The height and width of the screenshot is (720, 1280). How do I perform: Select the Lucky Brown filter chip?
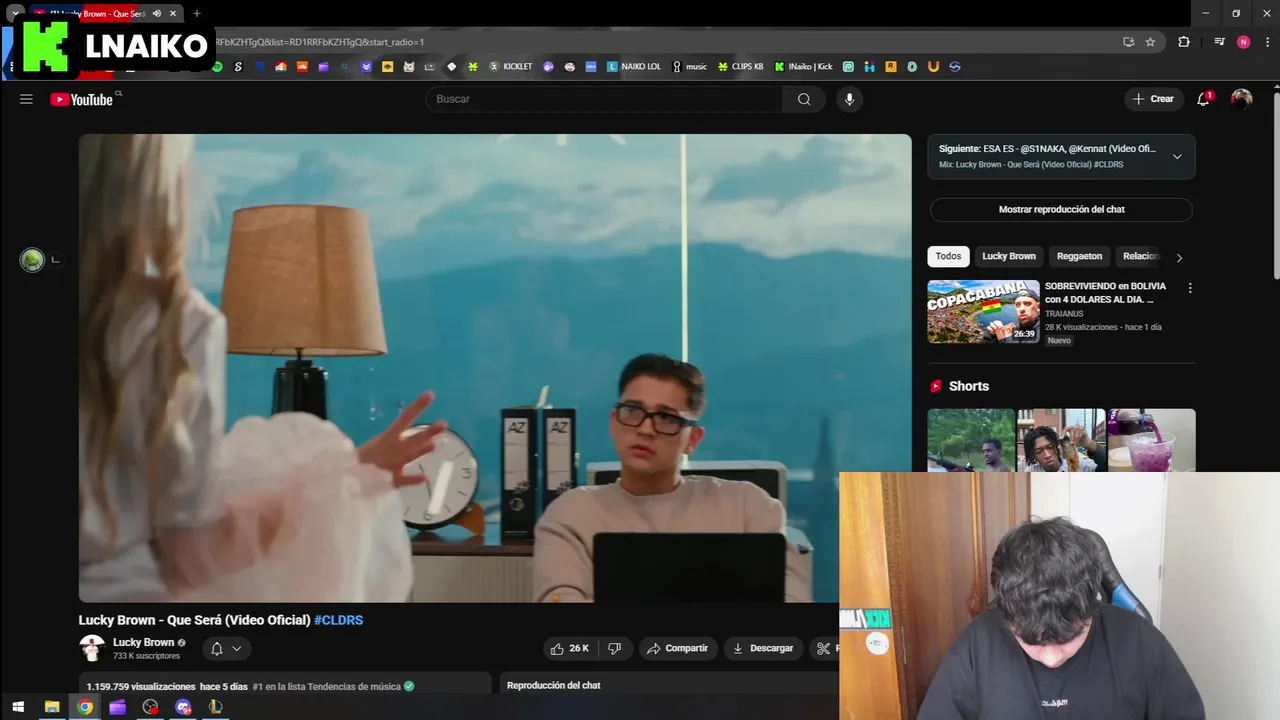click(x=1009, y=256)
